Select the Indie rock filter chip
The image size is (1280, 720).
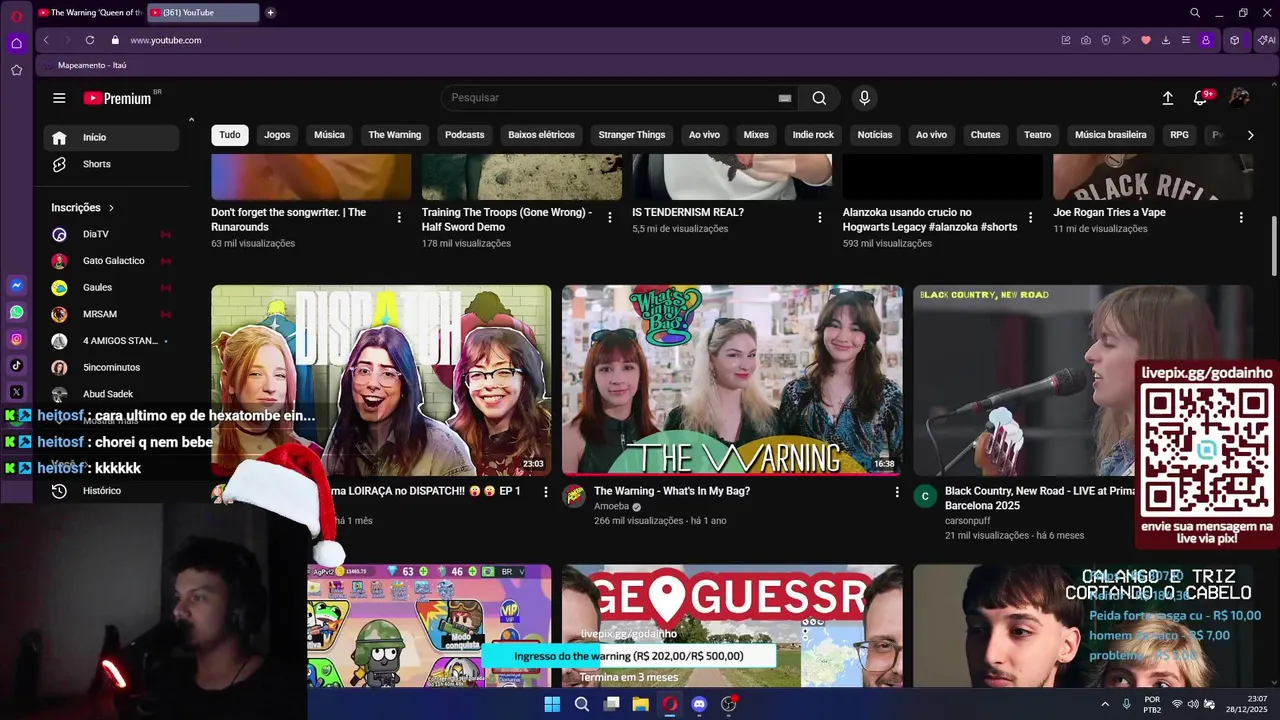pos(813,135)
